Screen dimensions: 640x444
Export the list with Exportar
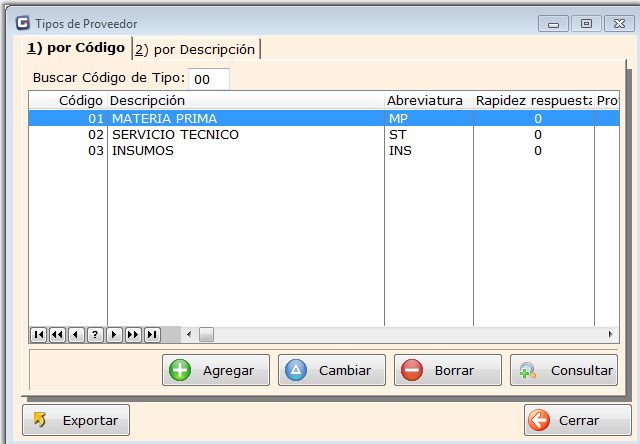[76, 420]
